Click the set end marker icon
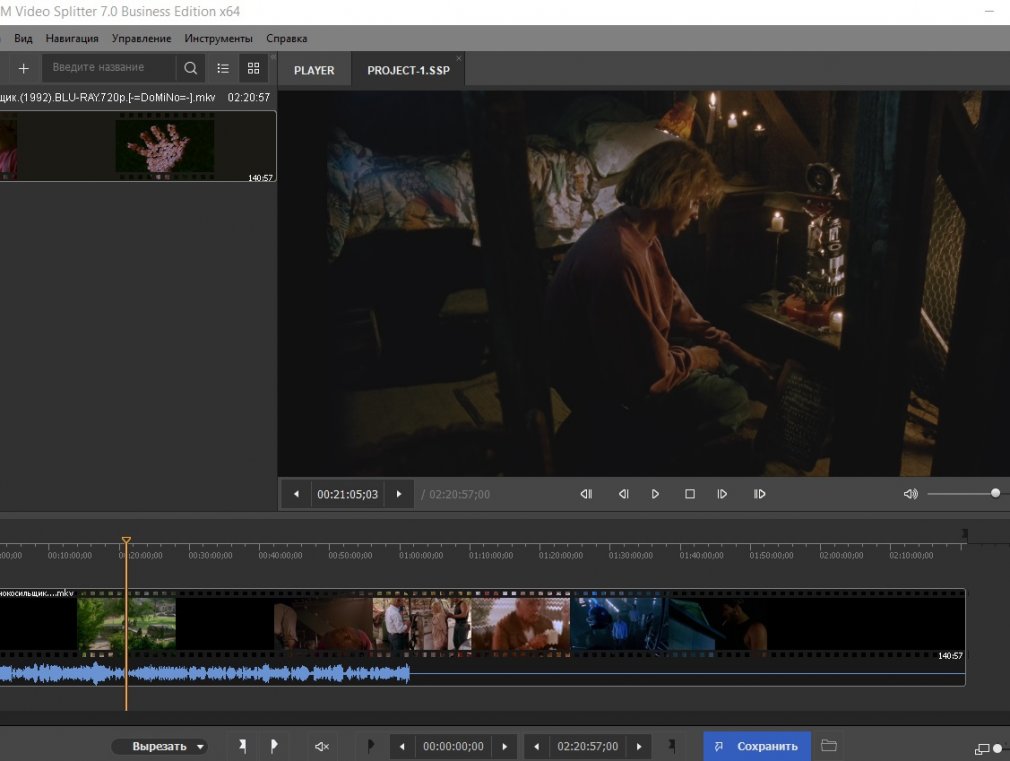1010x761 pixels. [671, 746]
